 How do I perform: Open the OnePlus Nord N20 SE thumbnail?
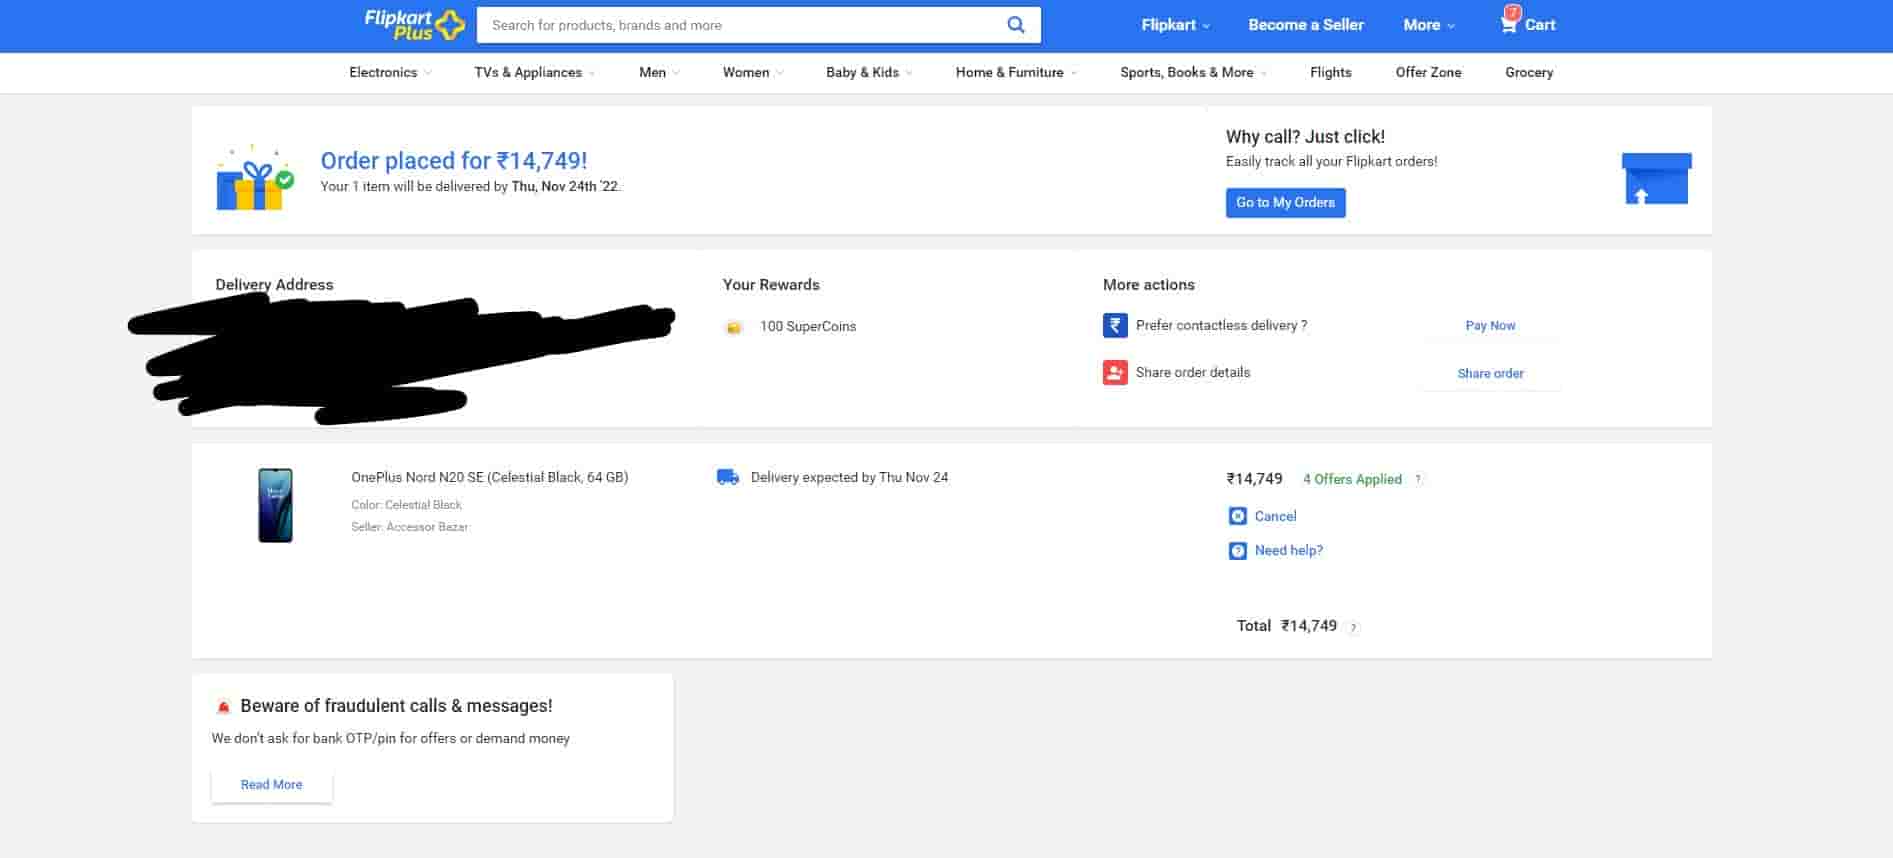coord(275,505)
